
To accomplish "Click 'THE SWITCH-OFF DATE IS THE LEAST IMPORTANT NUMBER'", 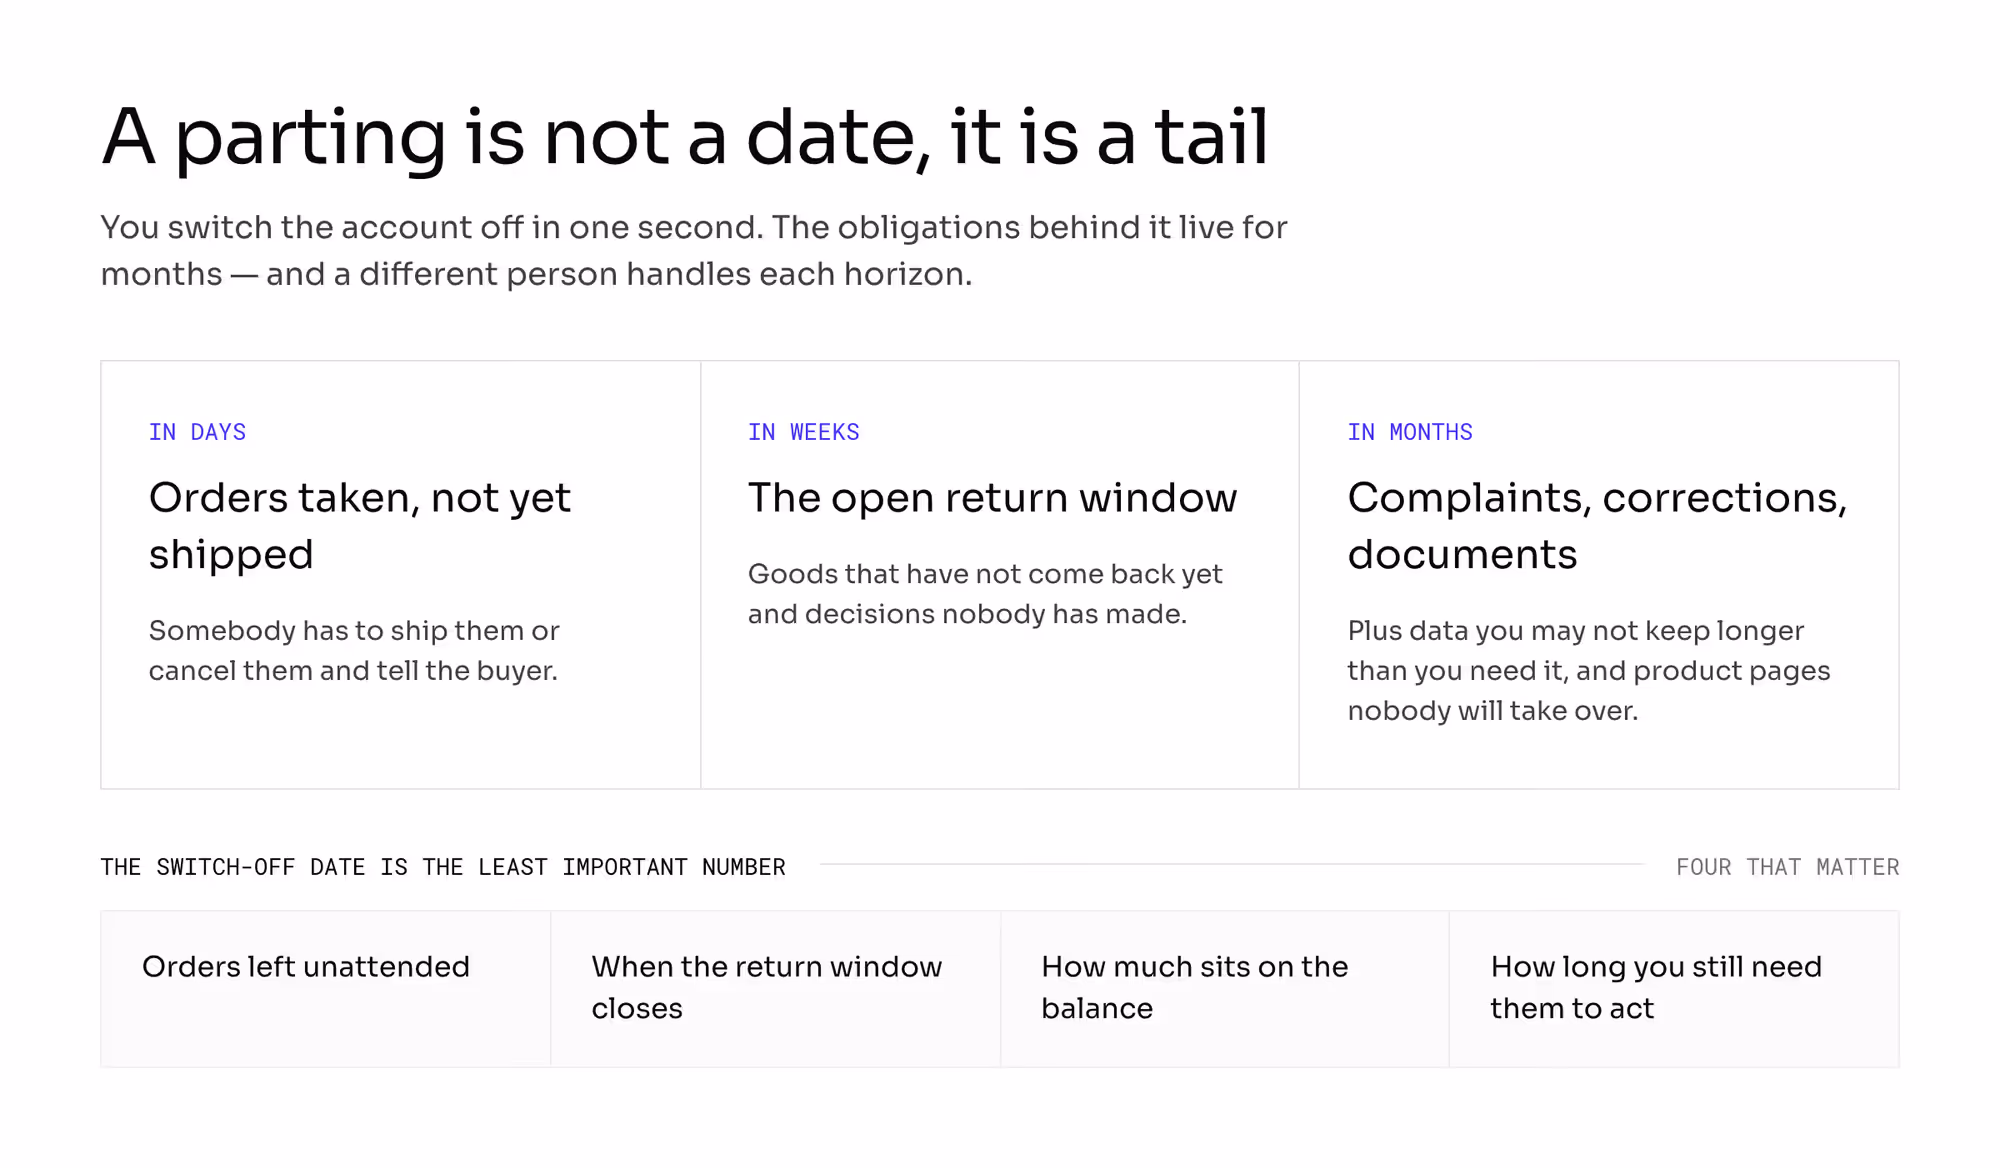I will coord(443,867).
